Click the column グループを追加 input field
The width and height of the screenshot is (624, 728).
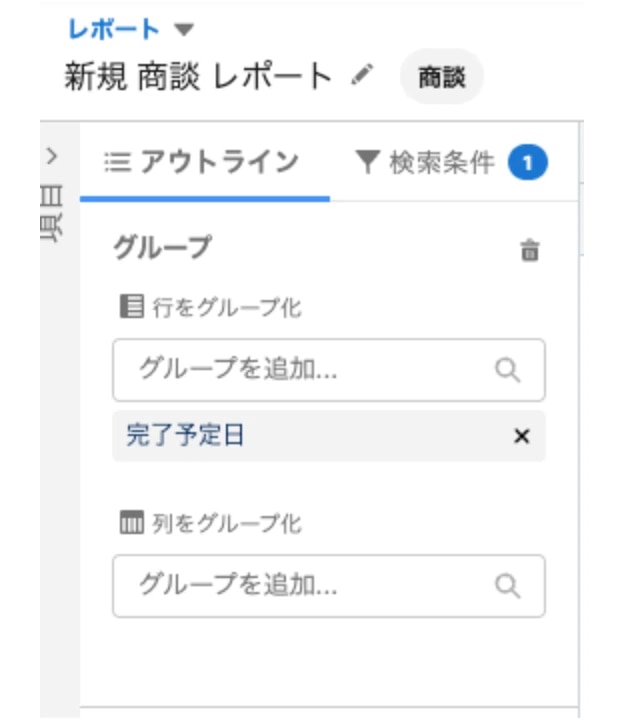(300, 585)
